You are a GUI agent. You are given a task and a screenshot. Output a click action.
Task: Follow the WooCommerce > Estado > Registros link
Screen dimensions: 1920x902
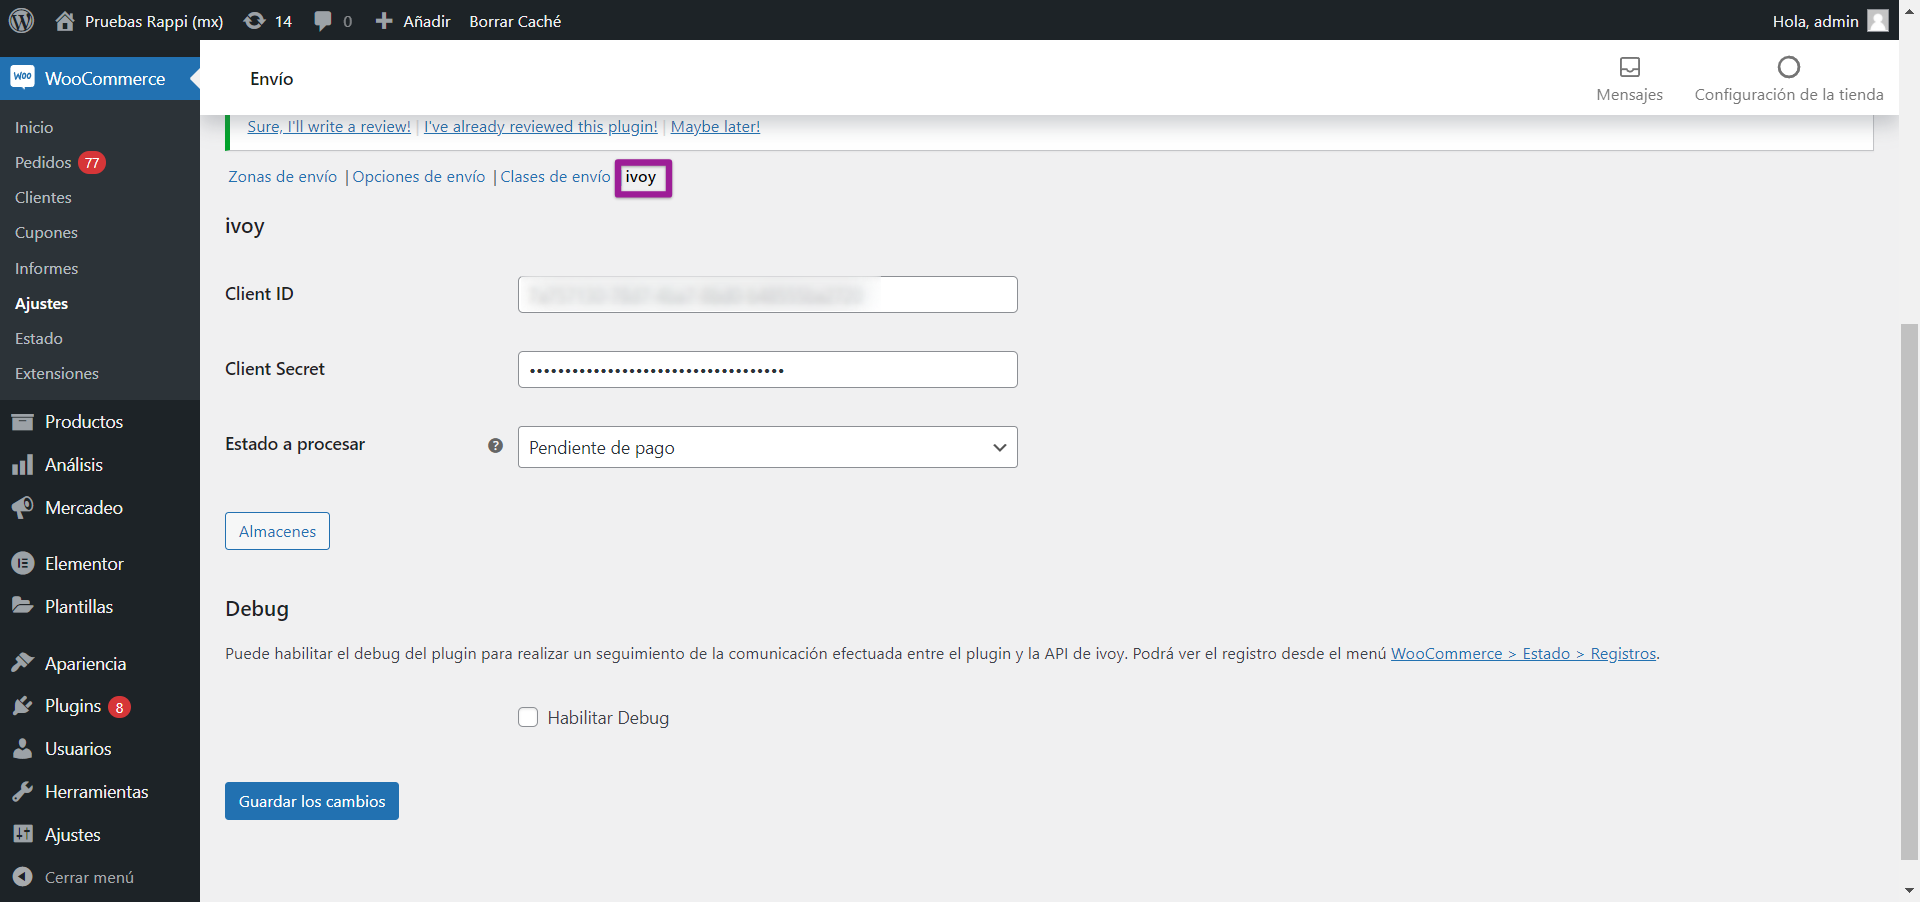[x=1524, y=653]
